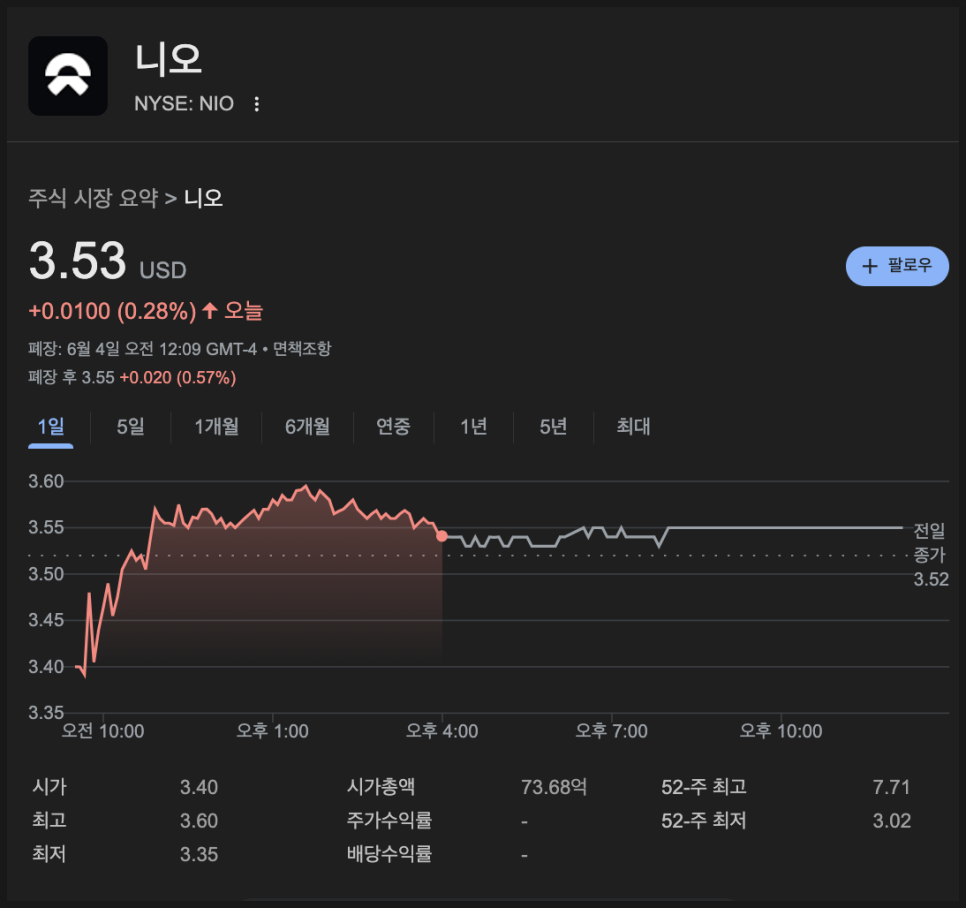Click the 니오 company name heading
Image resolution: width=966 pixels, height=908 pixels.
click(x=168, y=60)
